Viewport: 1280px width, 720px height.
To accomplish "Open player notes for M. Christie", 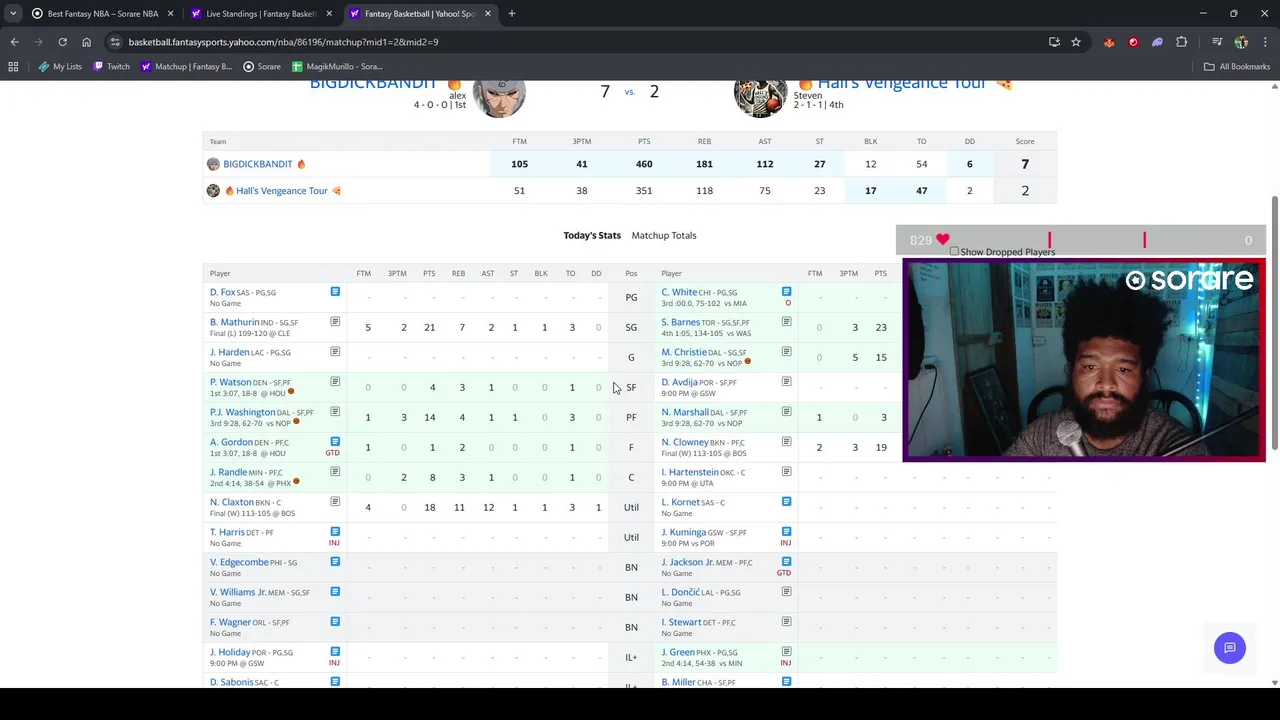I will click(x=786, y=352).
